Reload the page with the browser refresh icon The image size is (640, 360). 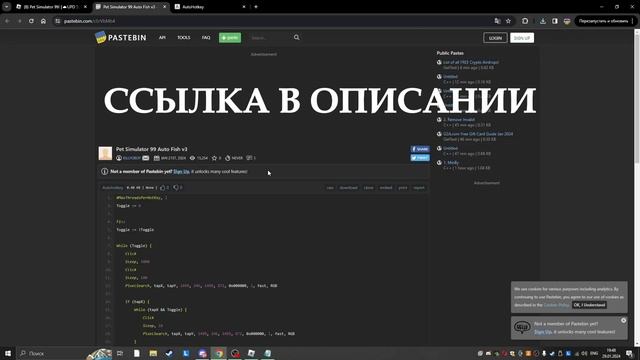tap(31, 21)
